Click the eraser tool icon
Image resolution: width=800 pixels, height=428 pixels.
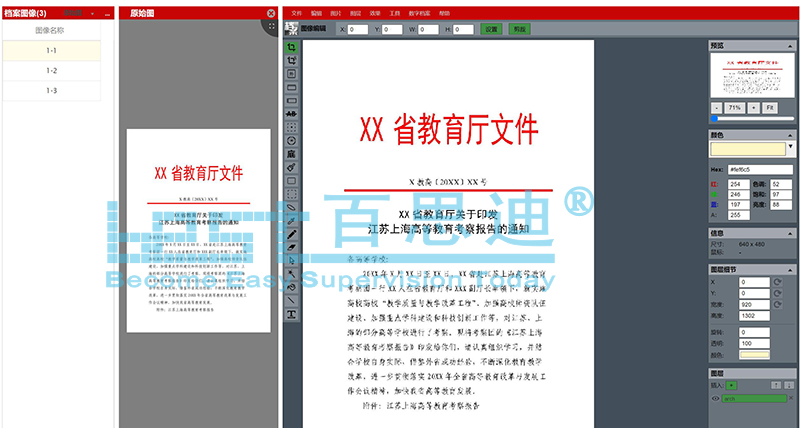(291, 246)
